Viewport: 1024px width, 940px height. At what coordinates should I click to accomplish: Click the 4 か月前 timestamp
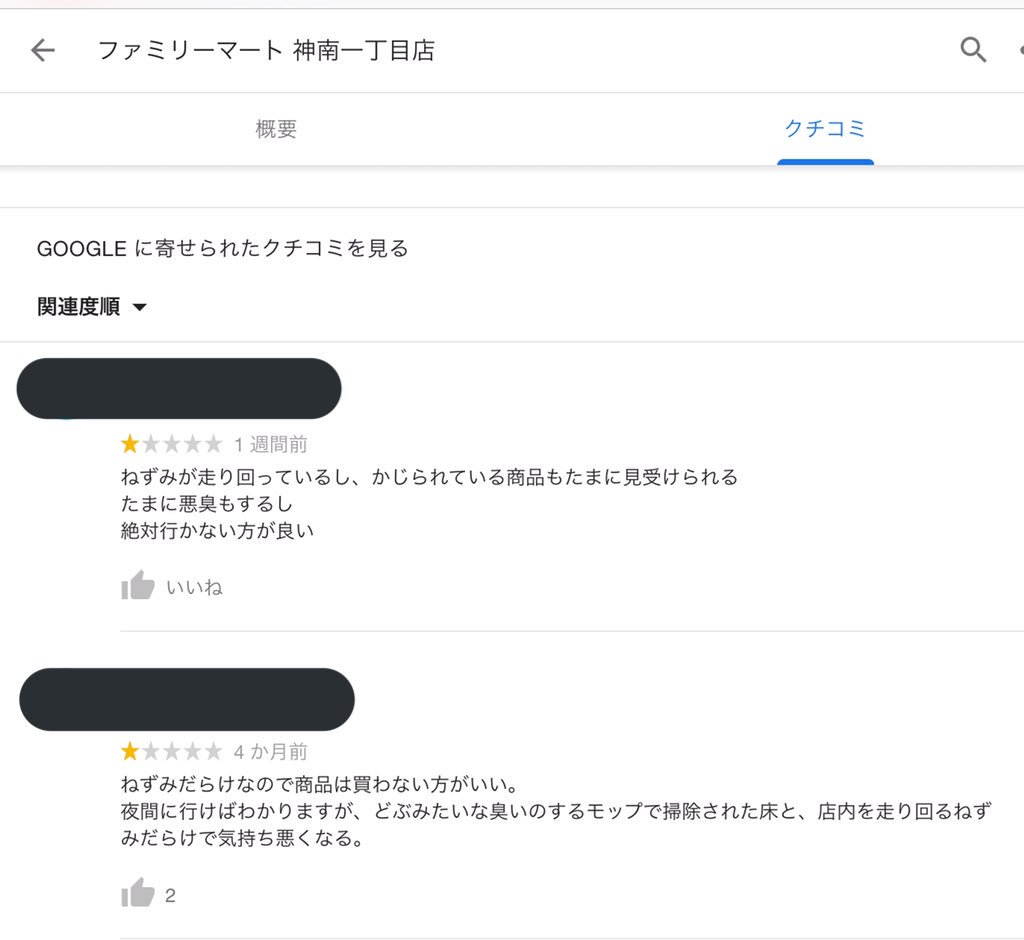pyautogui.click(x=270, y=752)
